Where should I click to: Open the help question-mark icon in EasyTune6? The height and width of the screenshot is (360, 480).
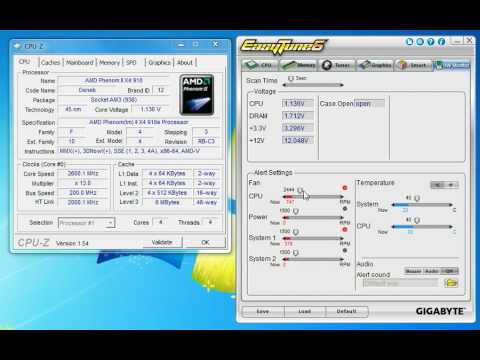pos(431,42)
